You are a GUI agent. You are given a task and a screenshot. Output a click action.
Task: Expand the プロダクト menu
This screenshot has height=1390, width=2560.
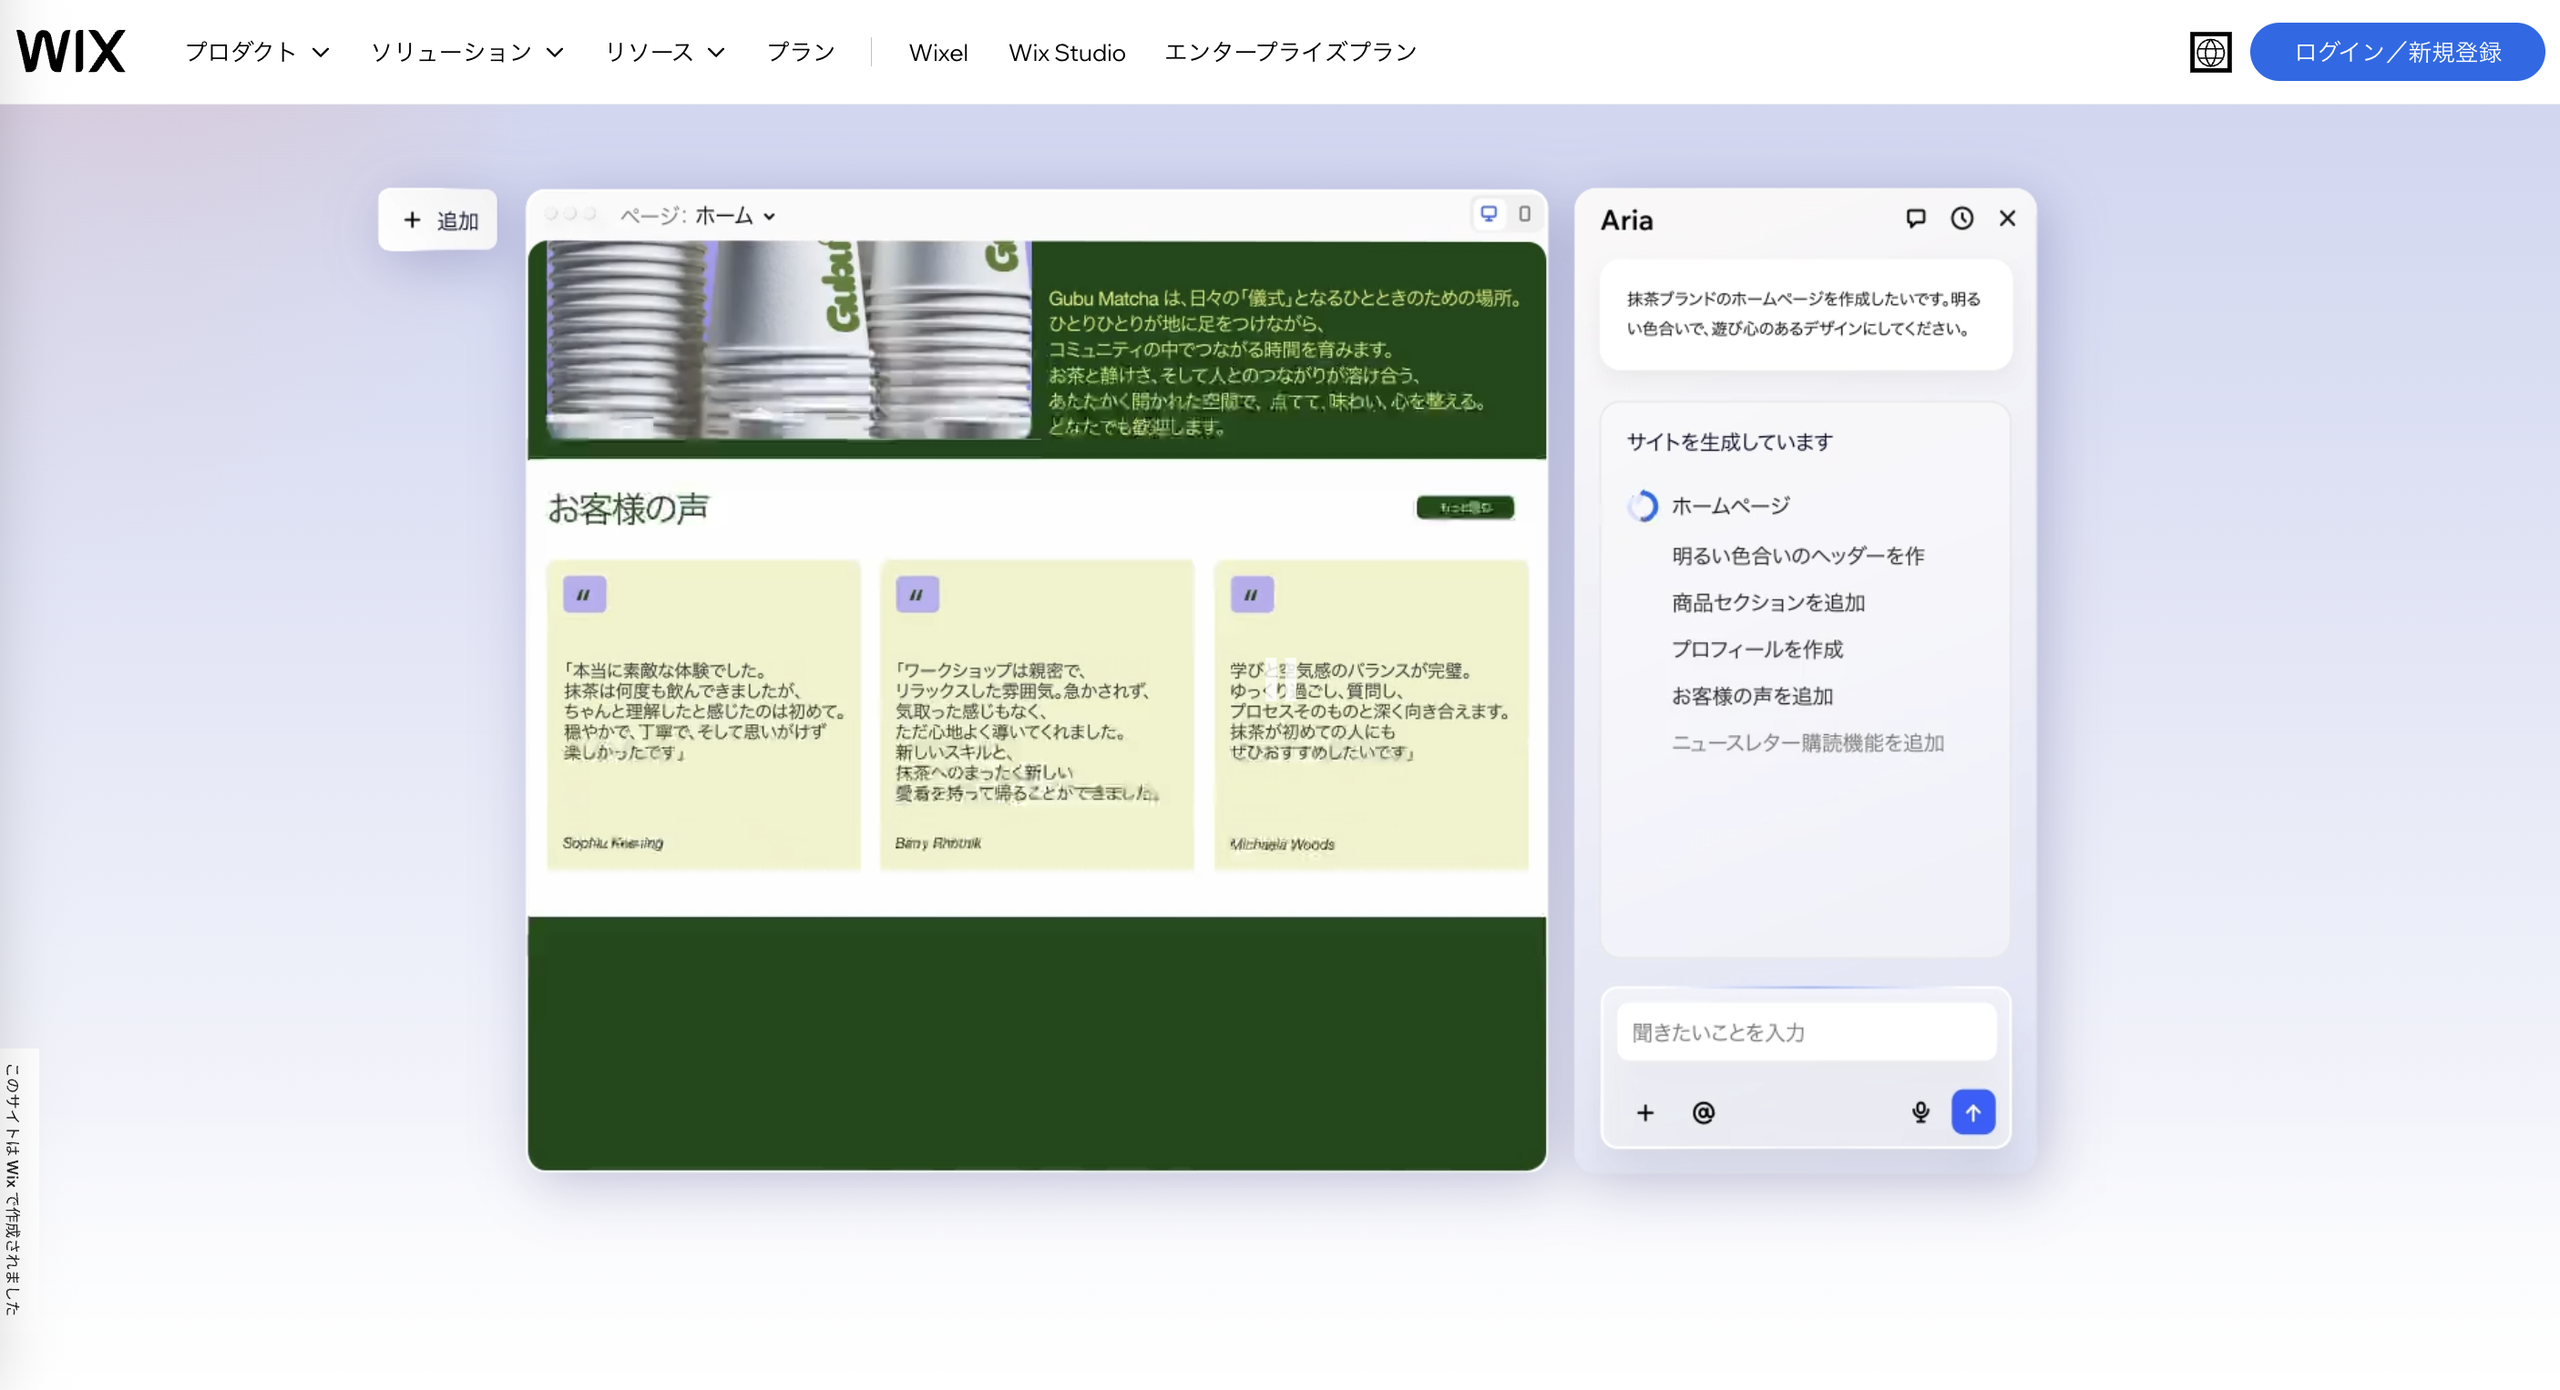point(257,52)
